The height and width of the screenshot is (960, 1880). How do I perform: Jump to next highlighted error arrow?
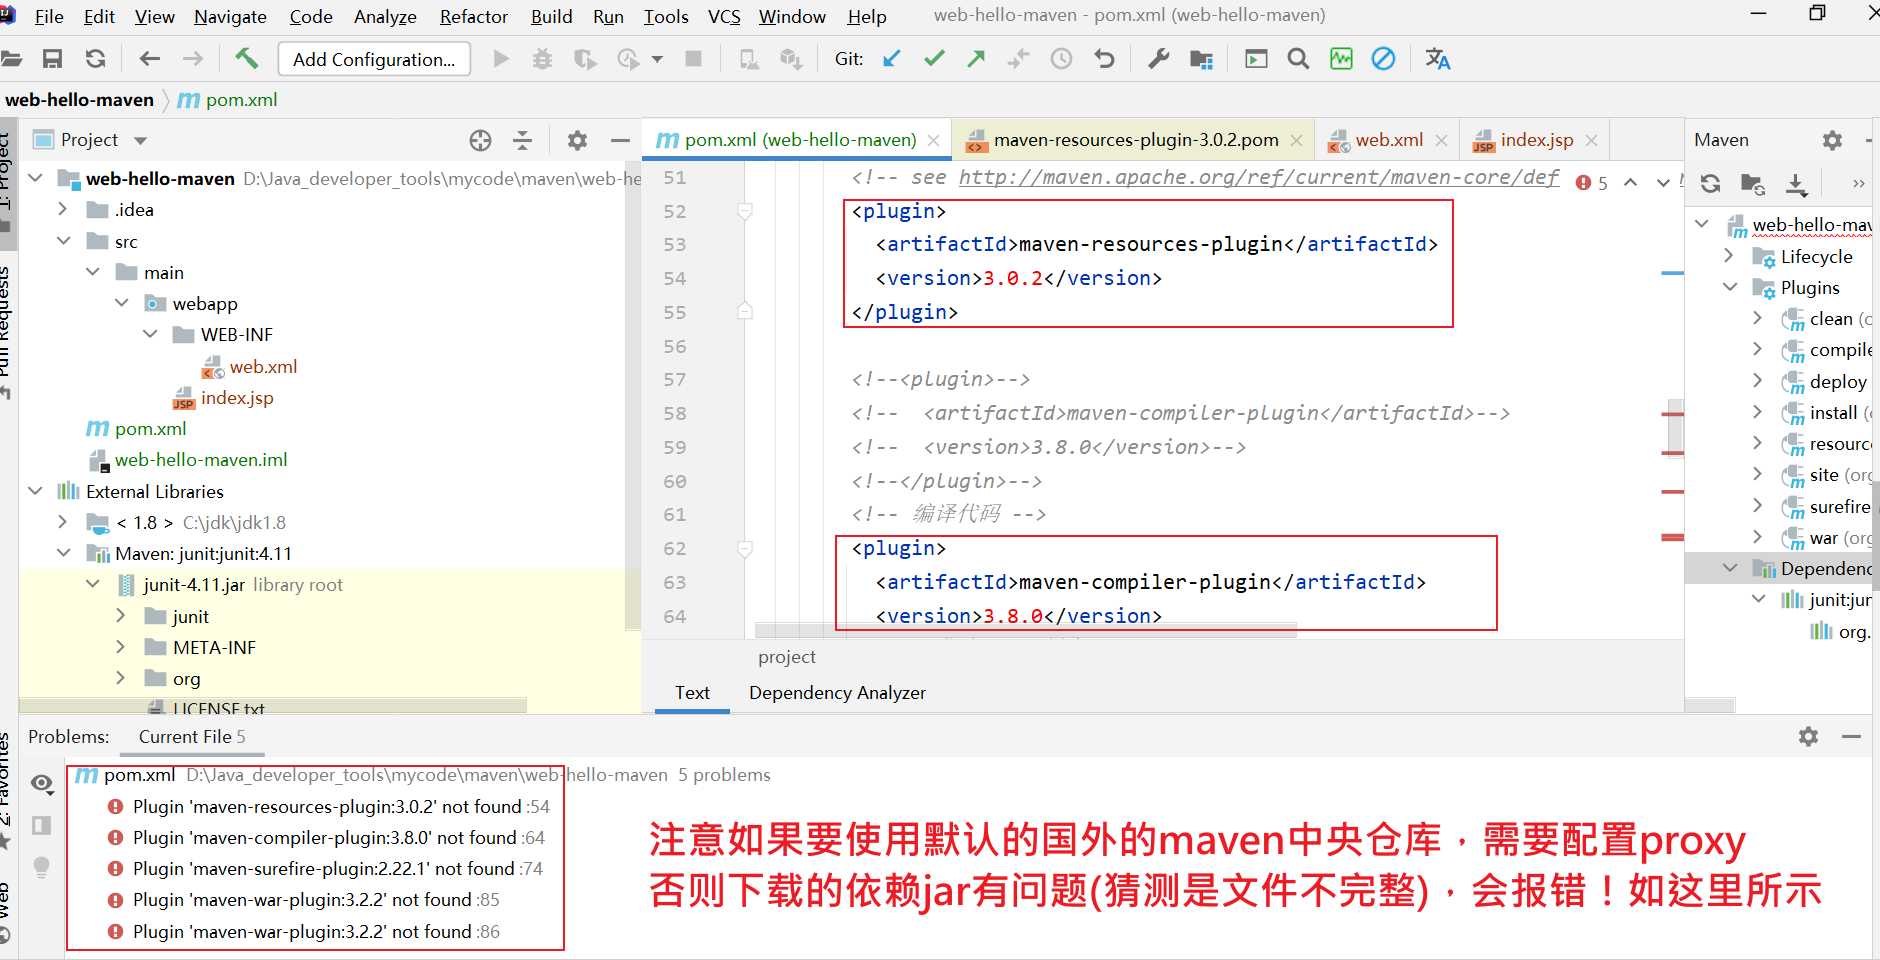point(1662,183)
